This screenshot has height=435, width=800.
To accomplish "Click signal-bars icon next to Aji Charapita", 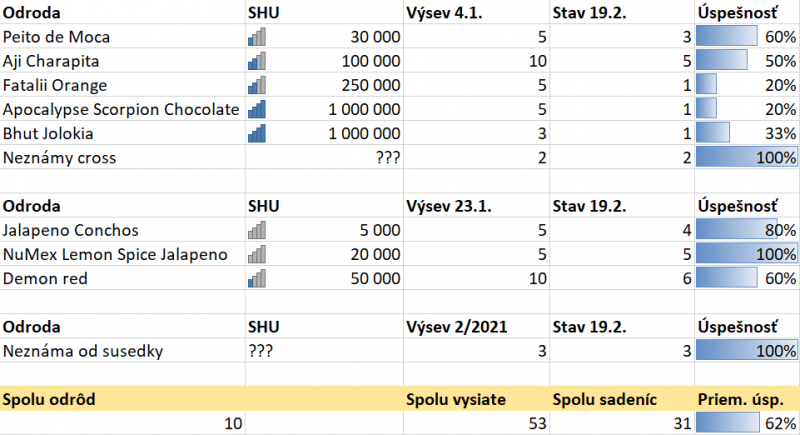I will coord(256,61).
